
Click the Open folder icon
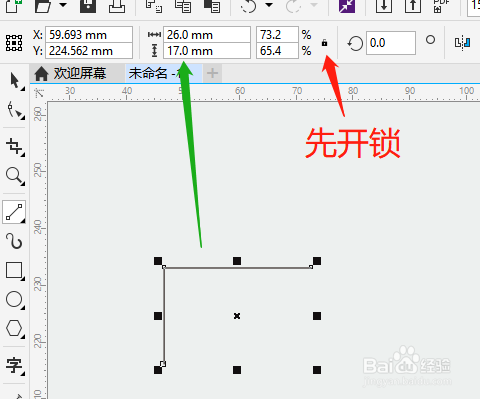[43, 6]
